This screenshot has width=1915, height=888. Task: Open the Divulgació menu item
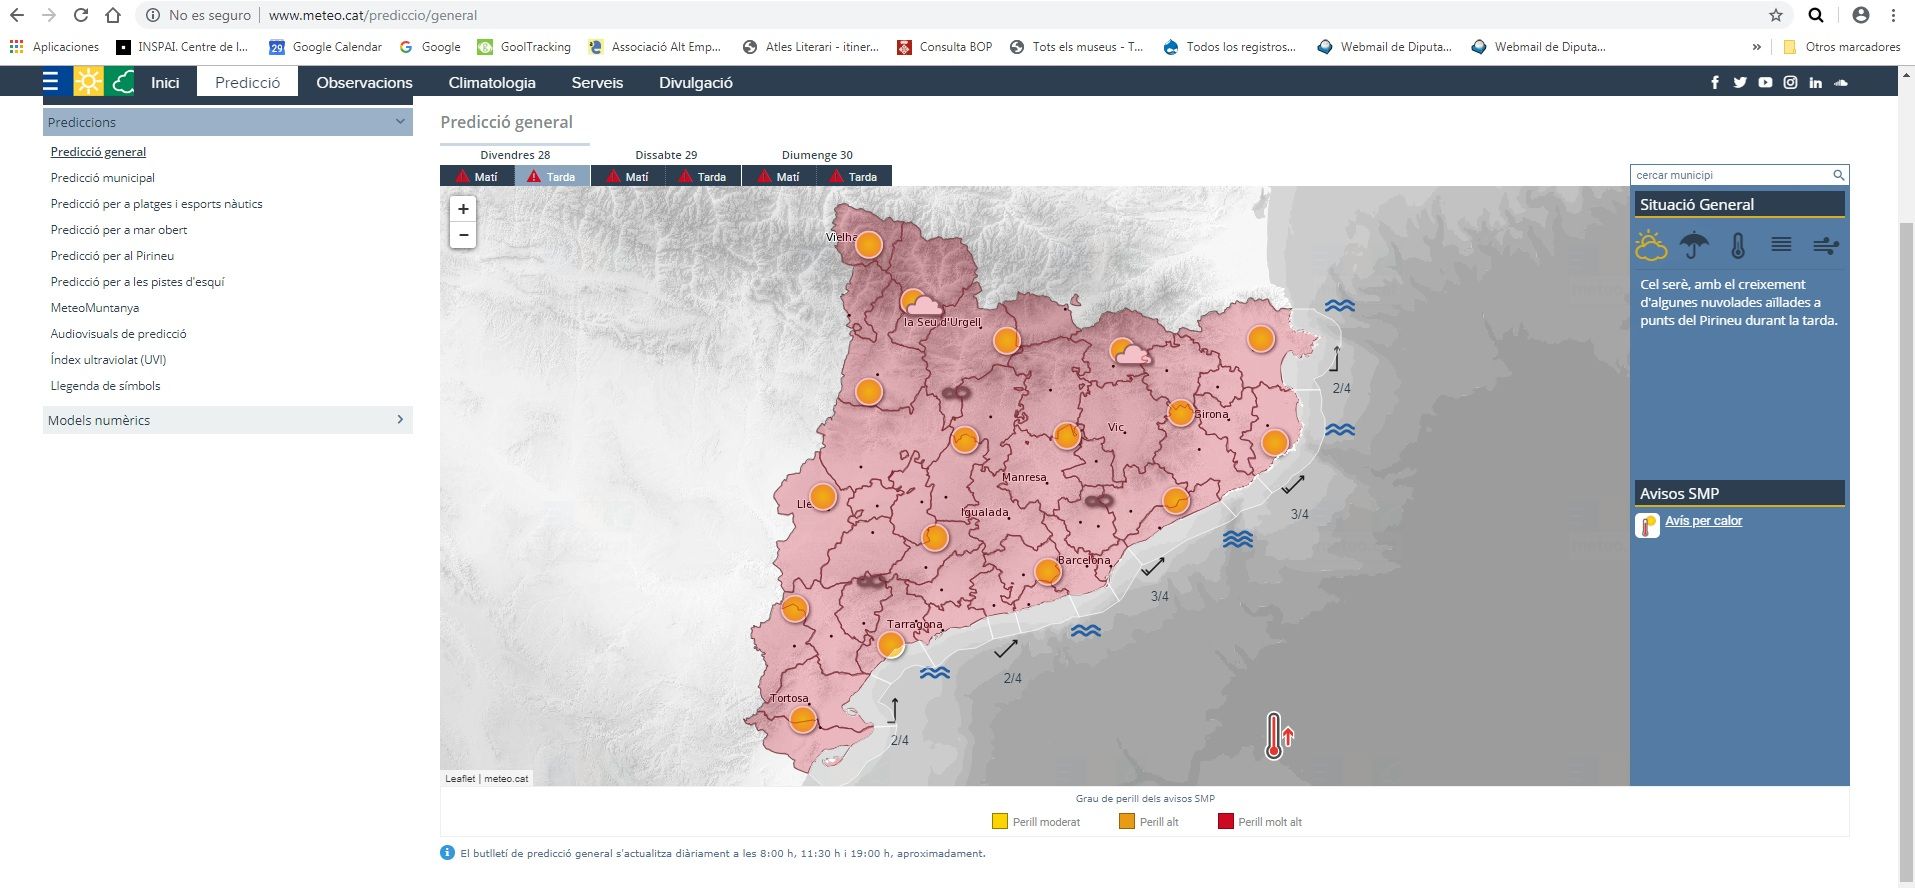pos(696,82)
